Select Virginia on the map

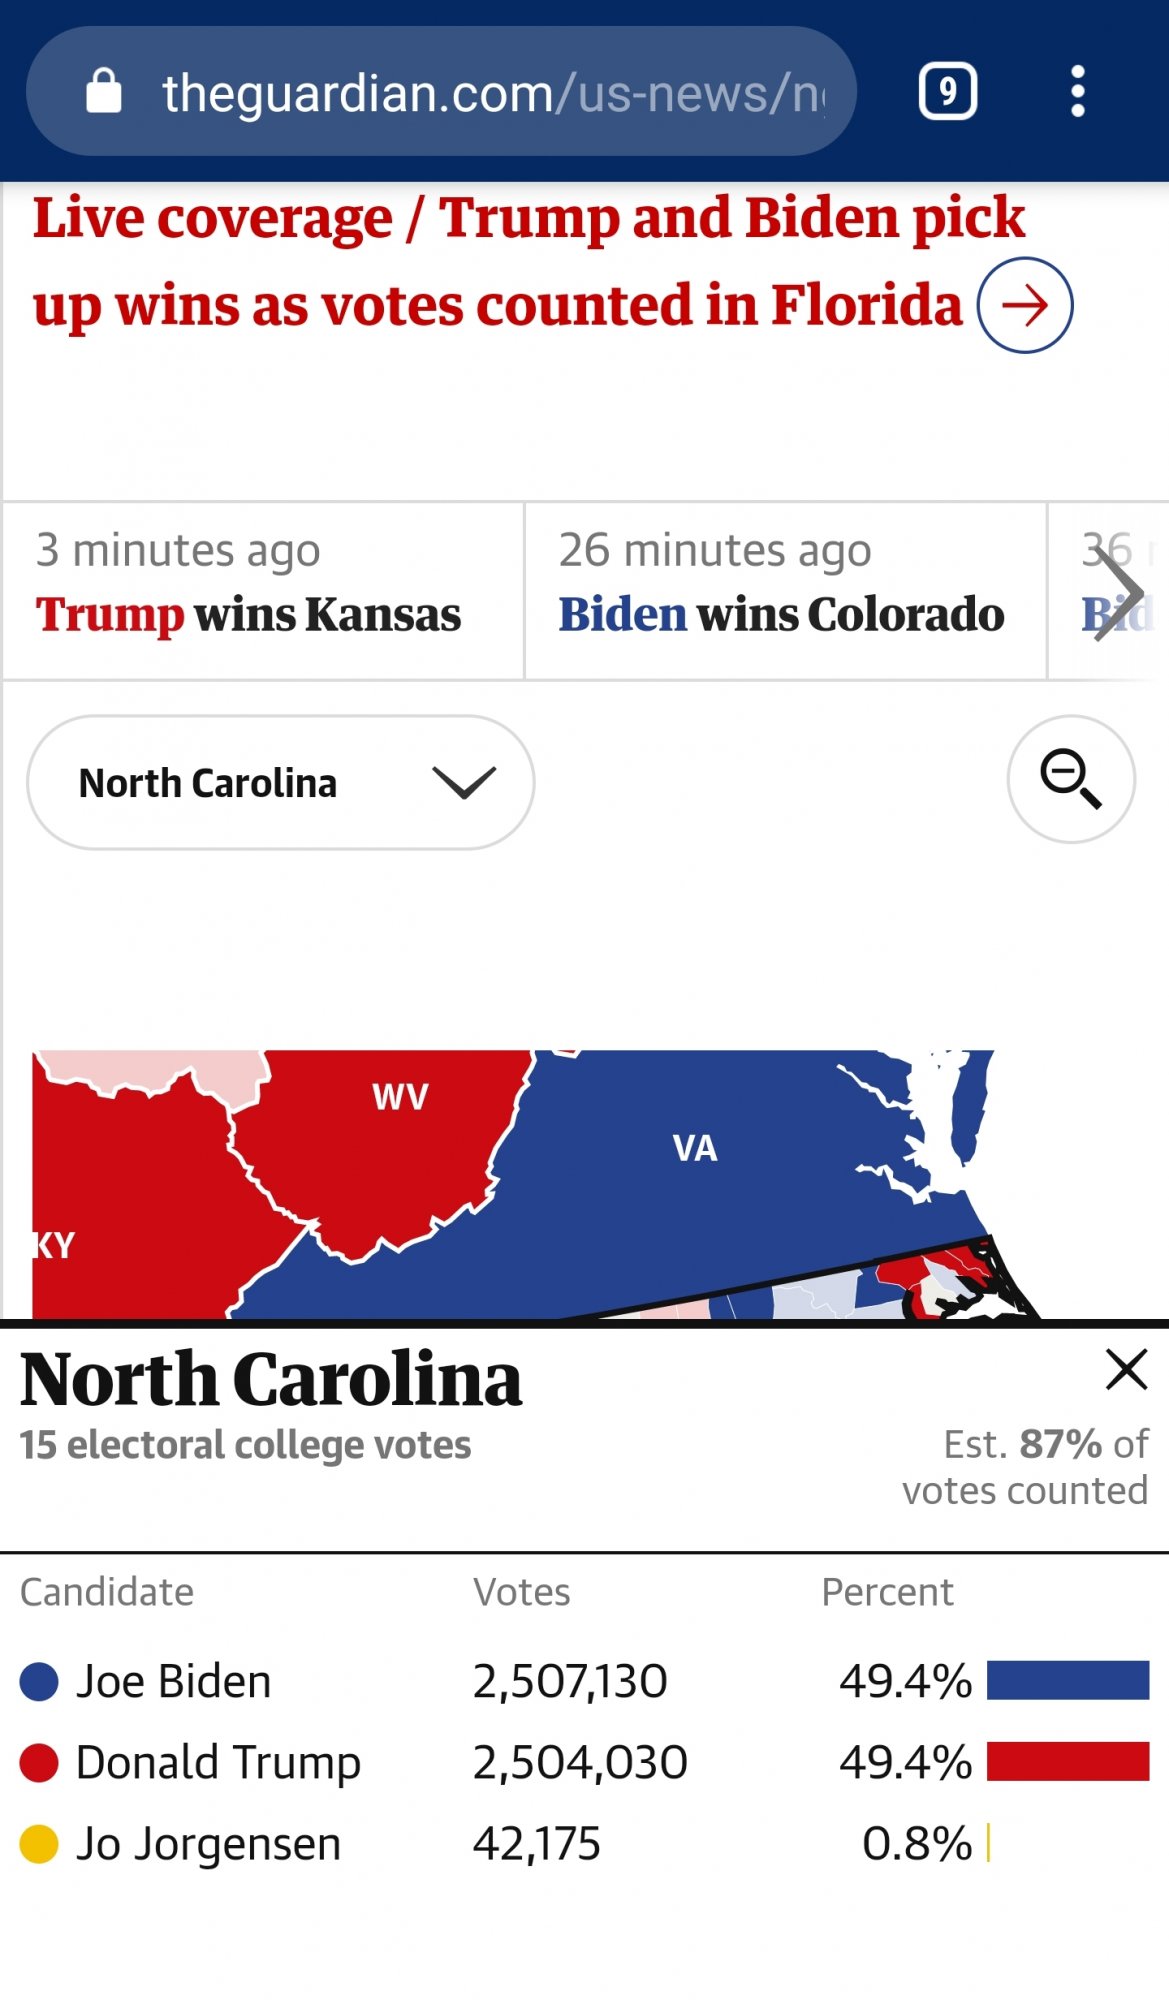(x=694, y=1148)
